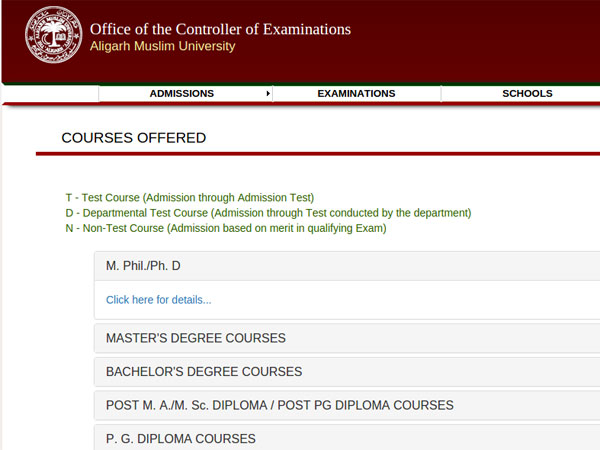
Task: Click the 'D - Departmental Test Course' legend line
Action: click(268, 213)
